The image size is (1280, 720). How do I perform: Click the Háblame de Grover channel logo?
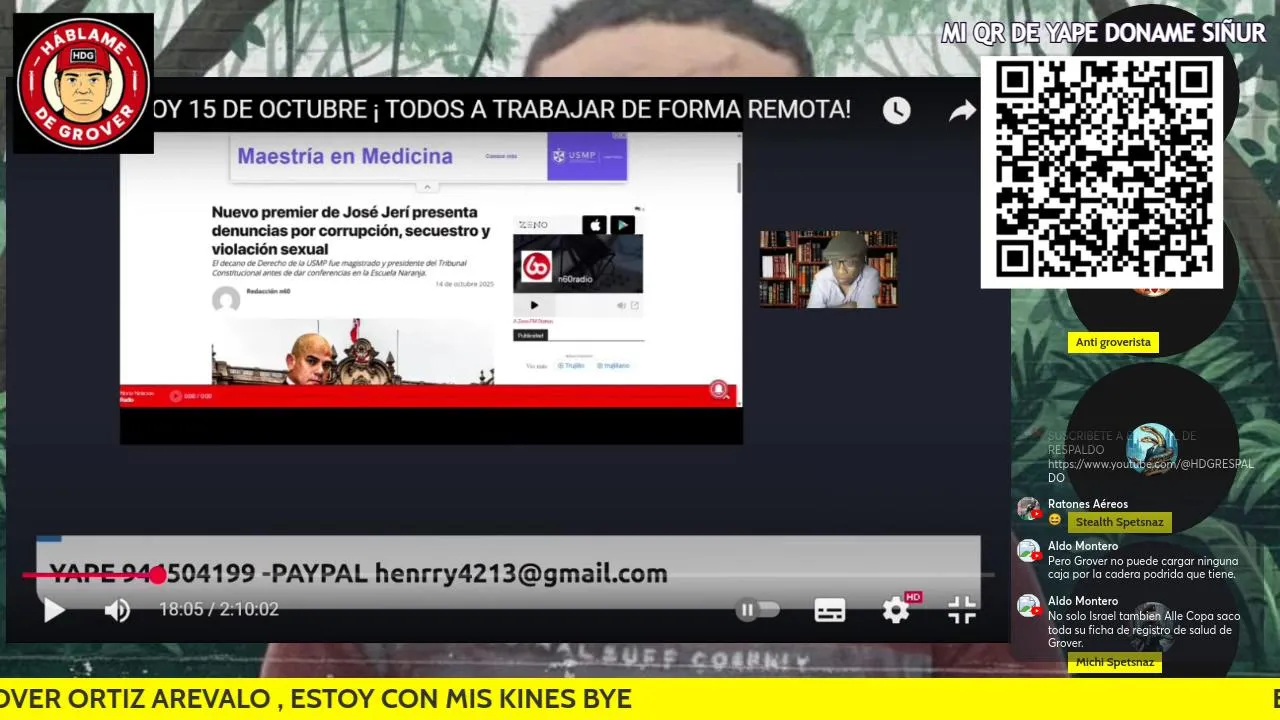[x=83, y=83]
